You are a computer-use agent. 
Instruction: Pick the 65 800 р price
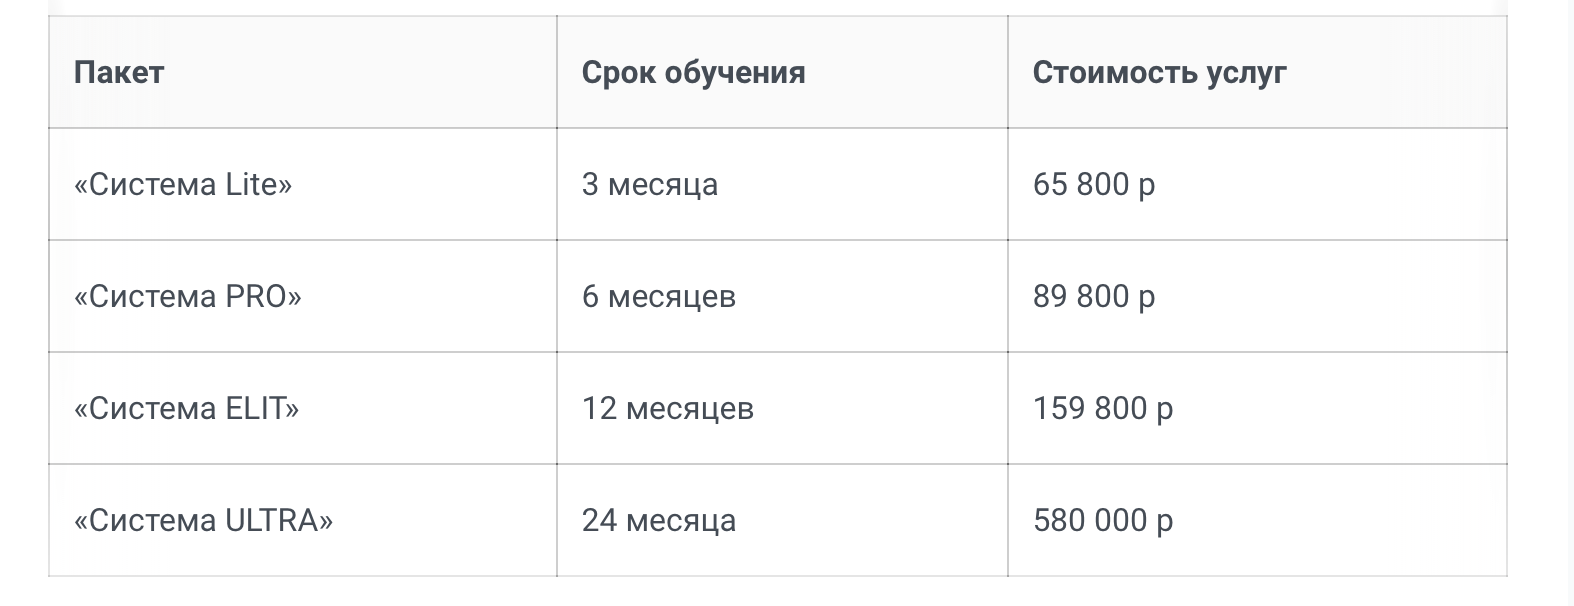tap(1094, 185)
